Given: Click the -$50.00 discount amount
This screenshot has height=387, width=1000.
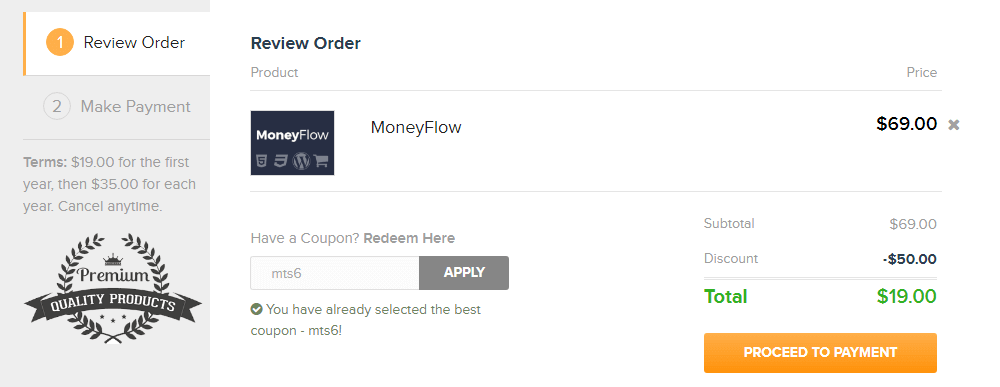Looking at the screenshot, I should [909, 259].
